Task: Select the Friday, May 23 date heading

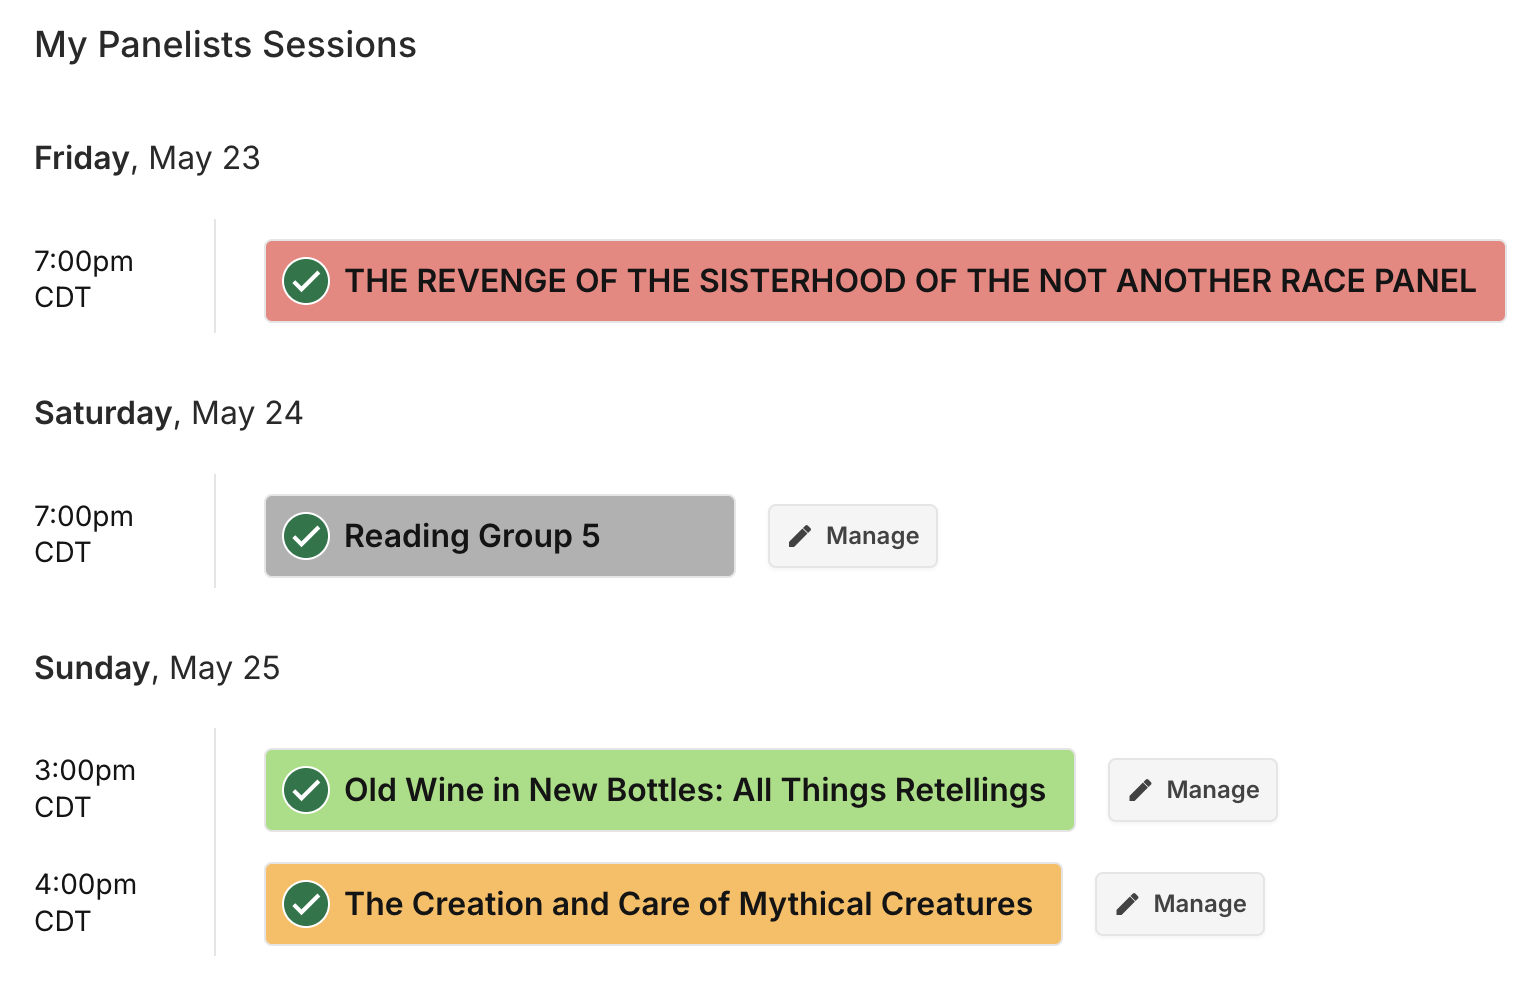Action: tap(147, 158)
